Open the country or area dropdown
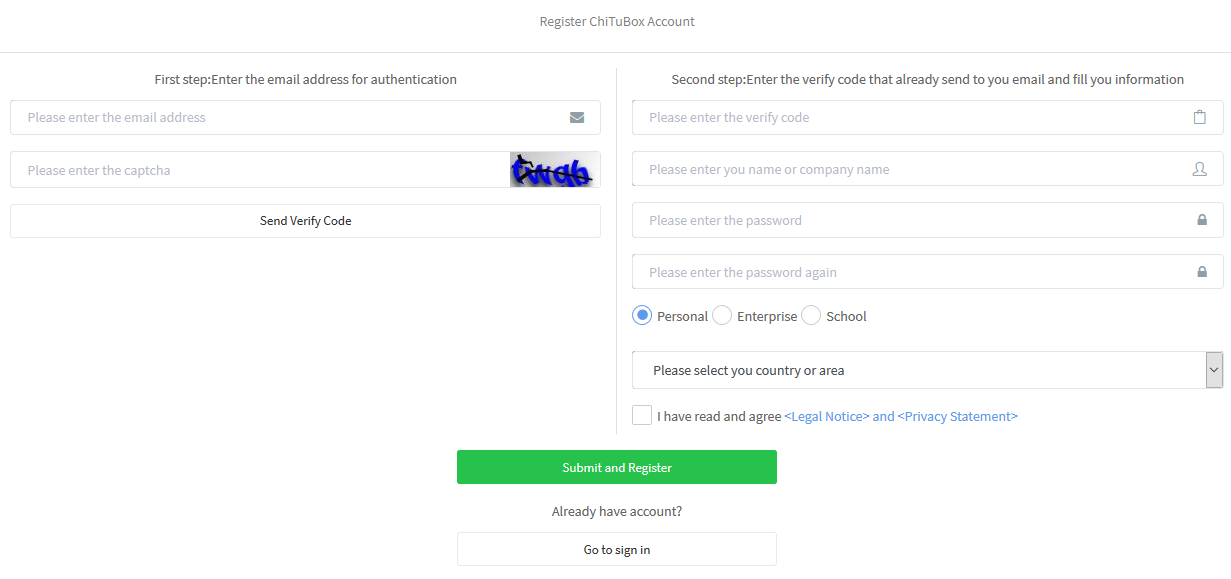1231x579 pixels. pyautogui.click(x=918, y=370)
